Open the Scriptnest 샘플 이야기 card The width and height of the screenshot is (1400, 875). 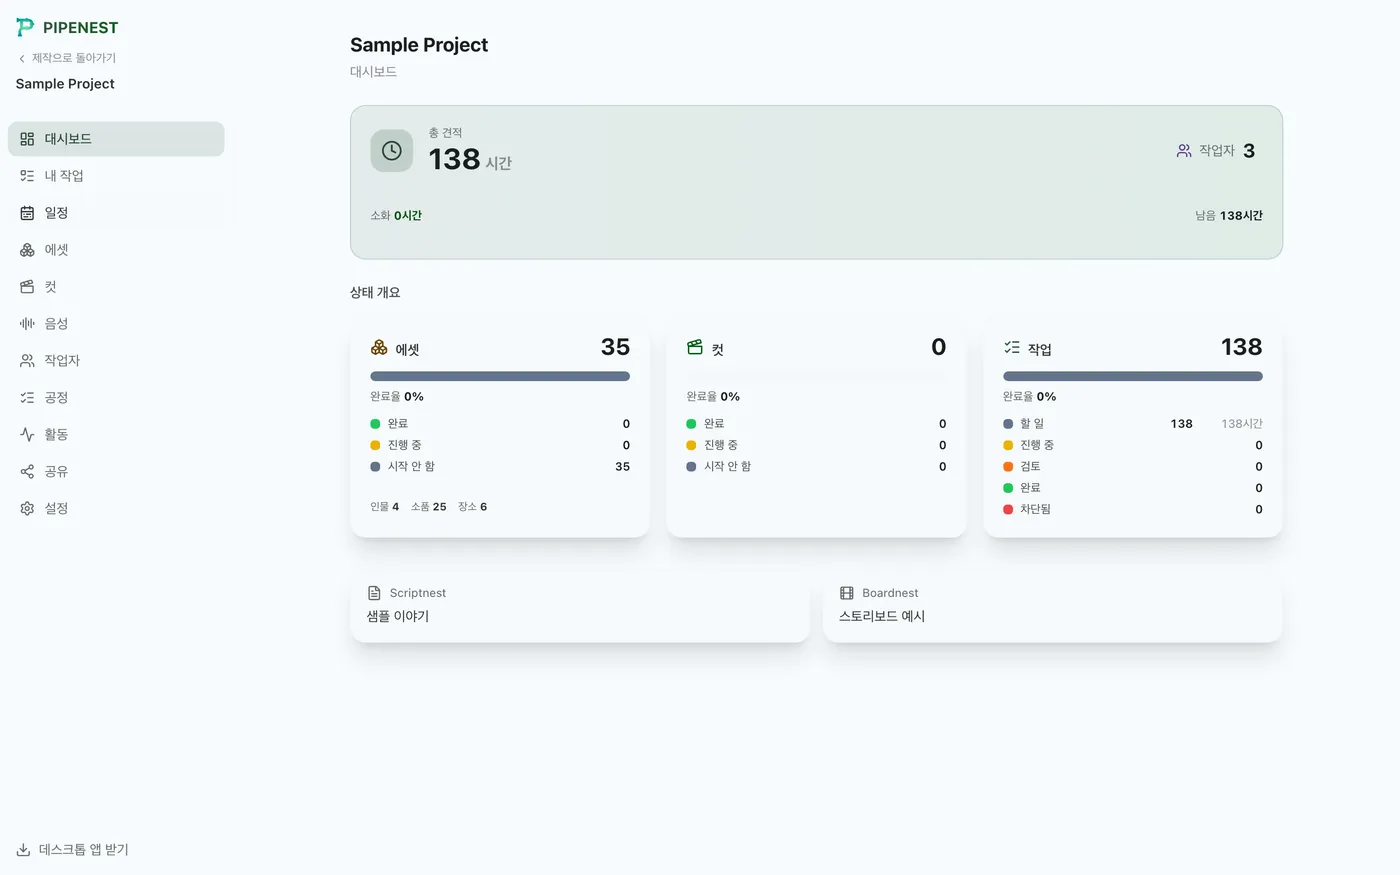click(580, 606)
